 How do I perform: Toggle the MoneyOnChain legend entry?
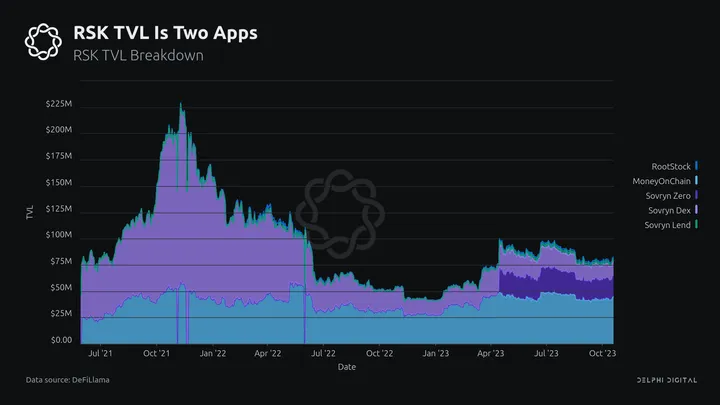(x=663, y=180)
